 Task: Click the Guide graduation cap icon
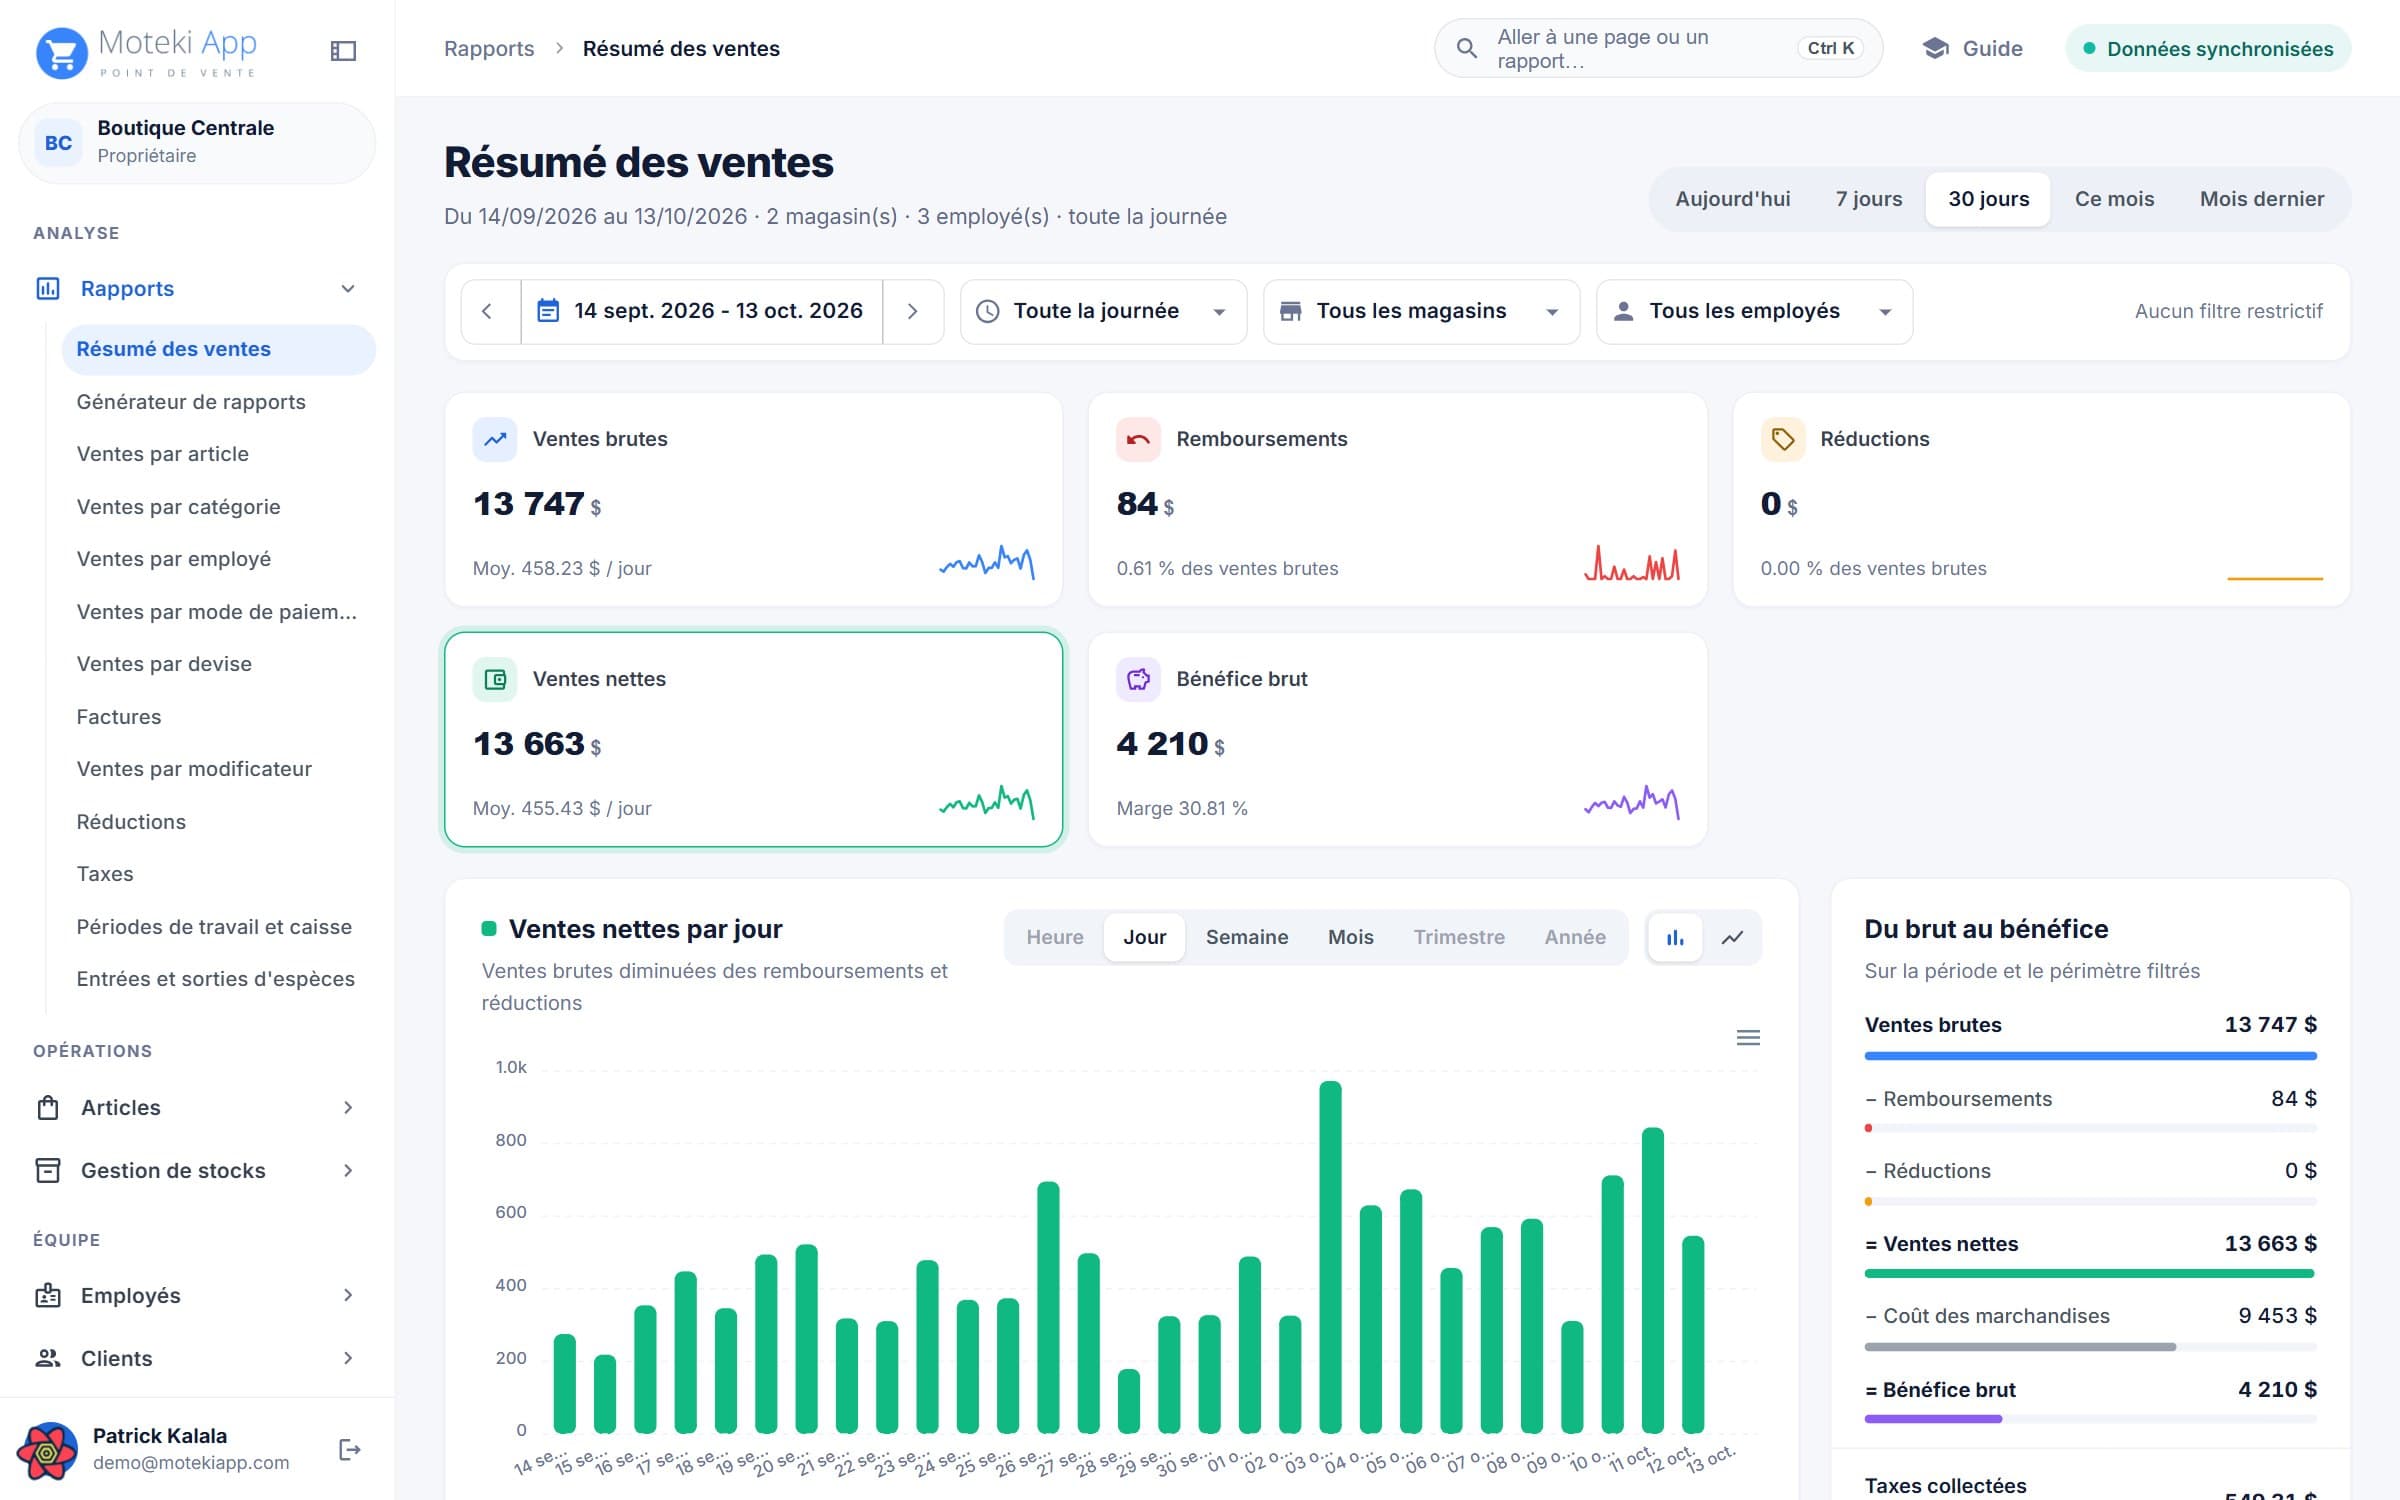pyautogui.click(x=1936, y=48)
